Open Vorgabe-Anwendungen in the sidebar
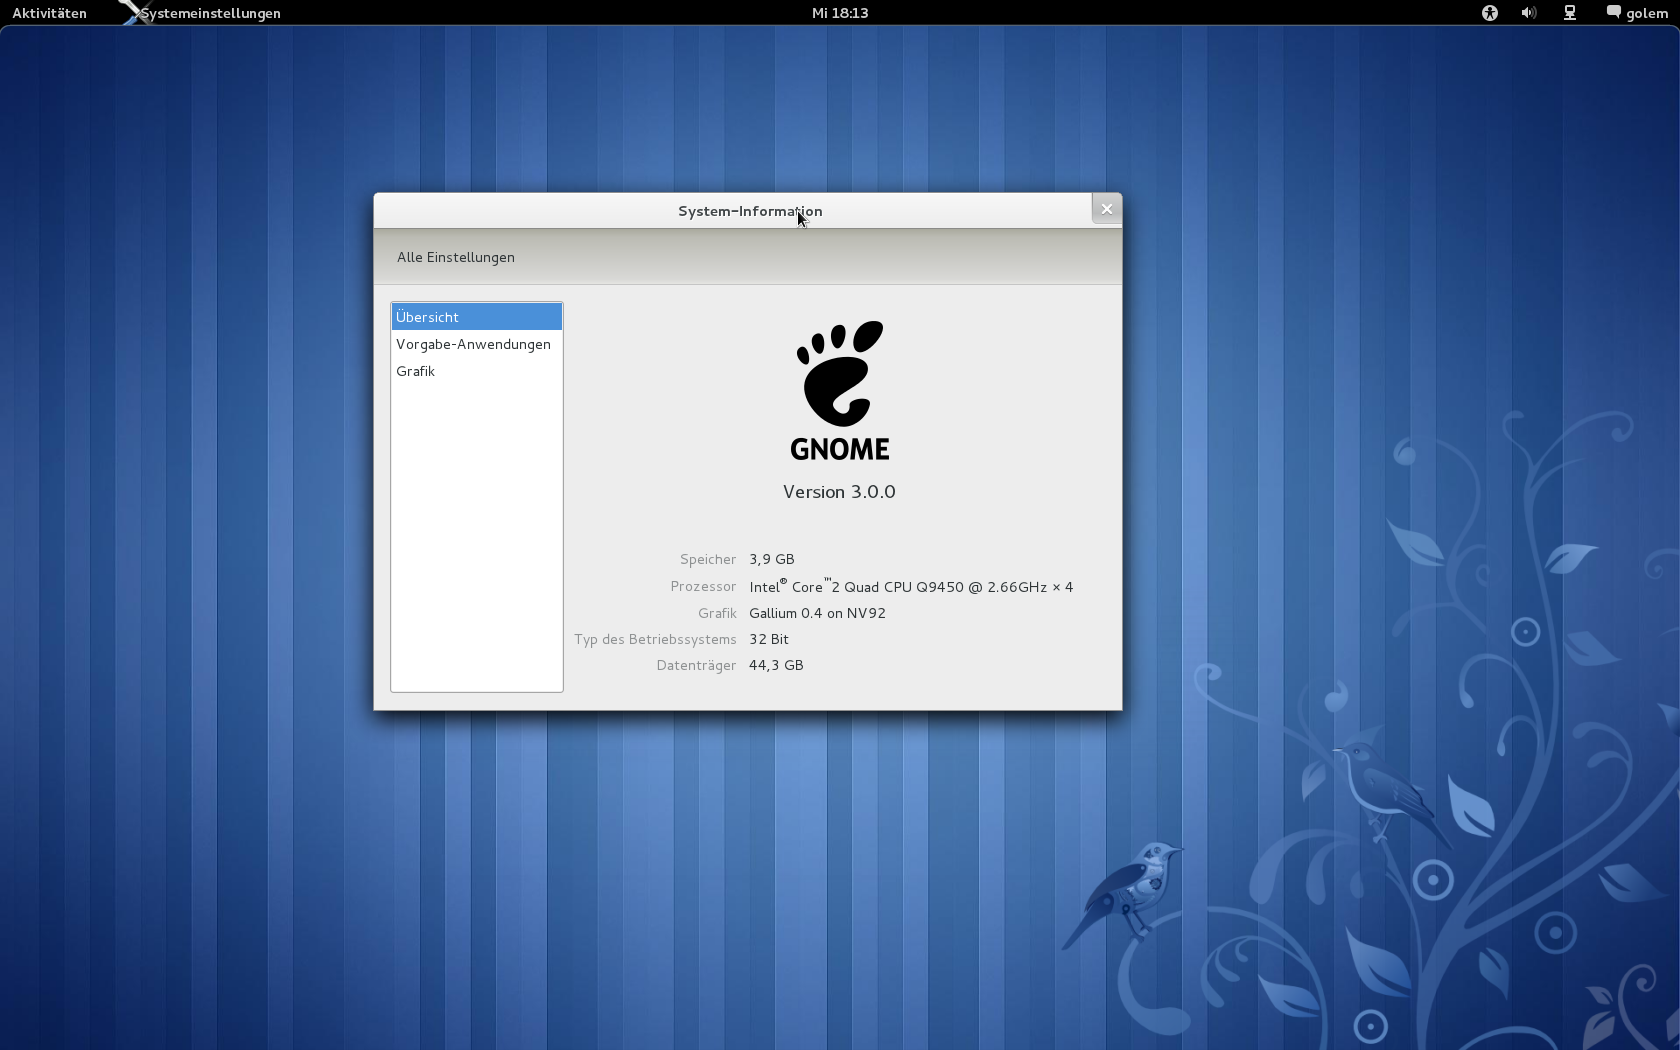 point(474,344)
